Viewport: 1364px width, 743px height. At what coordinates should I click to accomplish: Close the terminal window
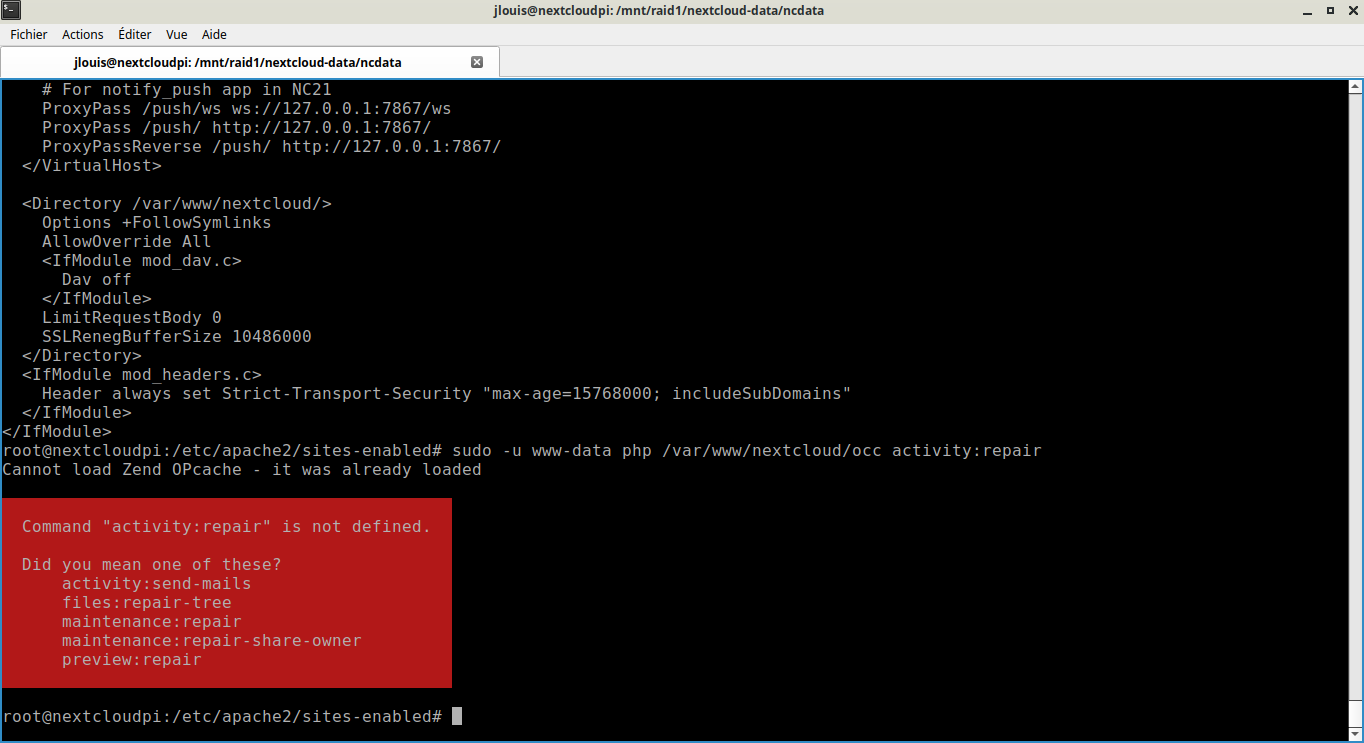(x=1351, y=10)
